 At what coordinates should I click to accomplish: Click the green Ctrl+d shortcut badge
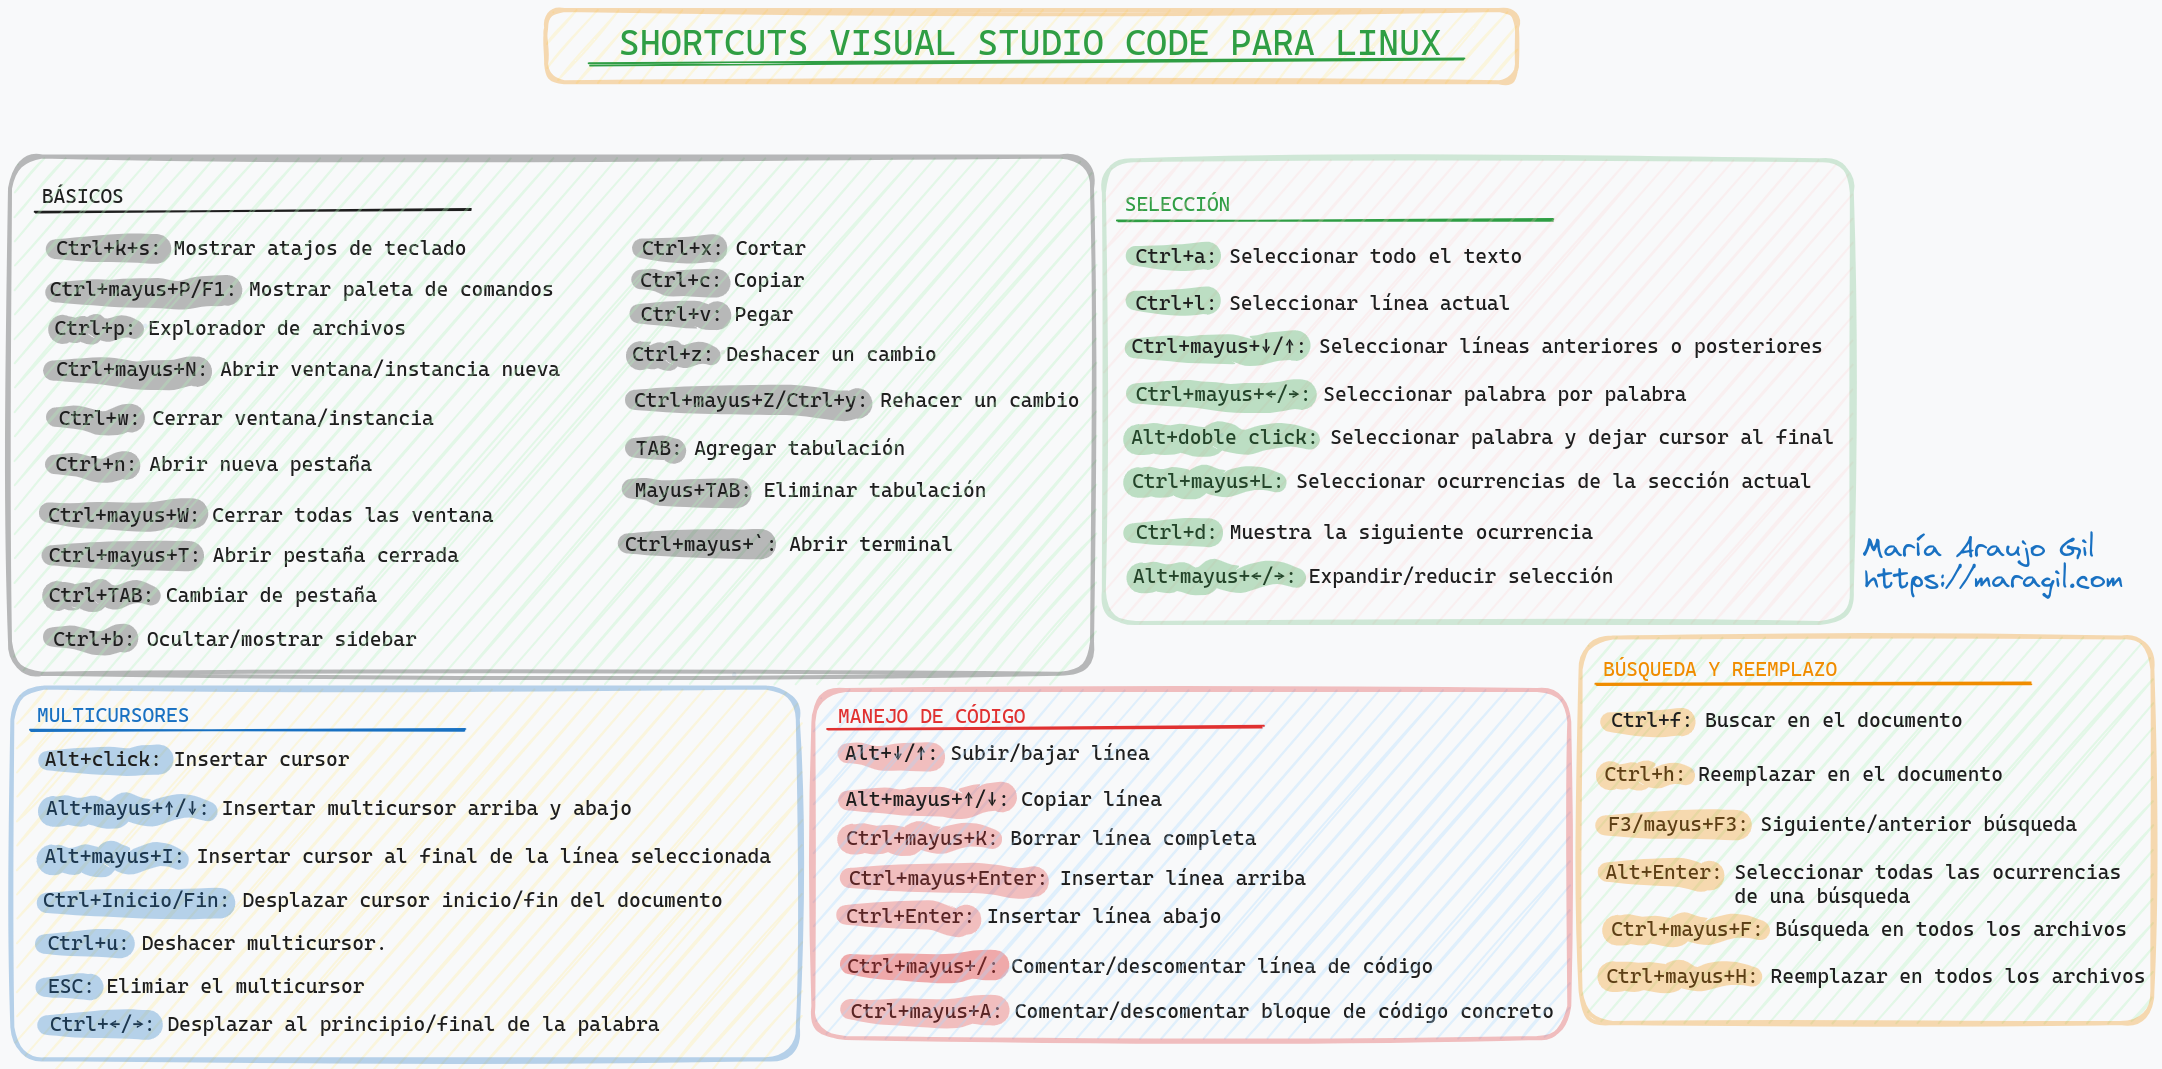1174,532
